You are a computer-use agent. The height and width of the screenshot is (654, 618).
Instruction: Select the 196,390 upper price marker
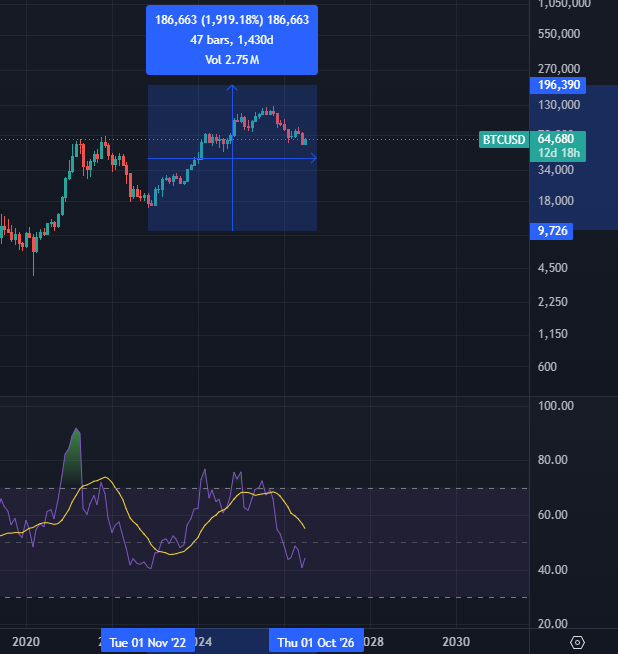pyautogui.click(x=558, y=85)
